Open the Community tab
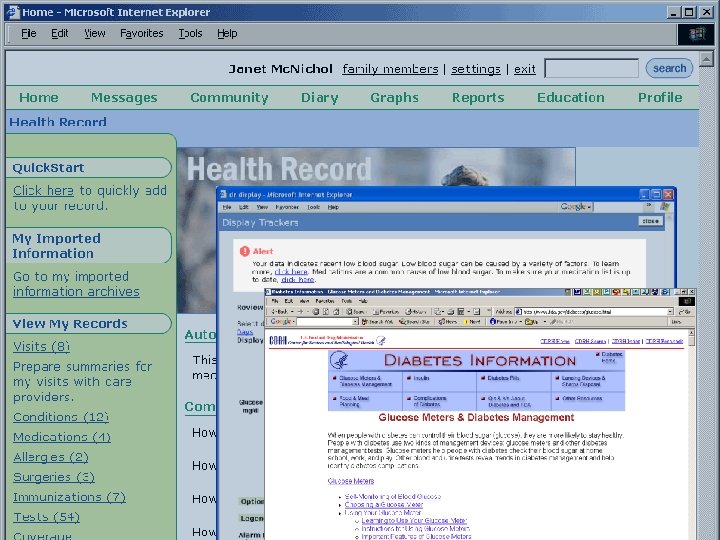720x540 pixels. (229, 97)
